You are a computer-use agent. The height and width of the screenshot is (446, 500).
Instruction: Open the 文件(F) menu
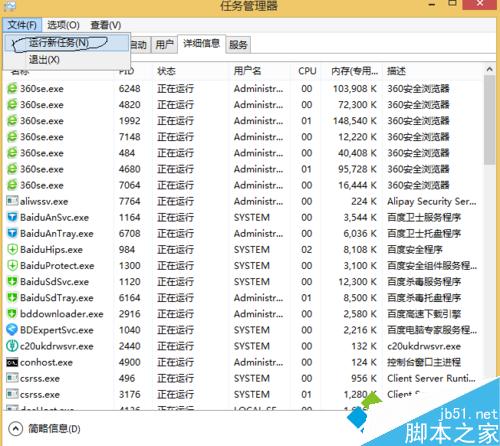click(22, 25)
